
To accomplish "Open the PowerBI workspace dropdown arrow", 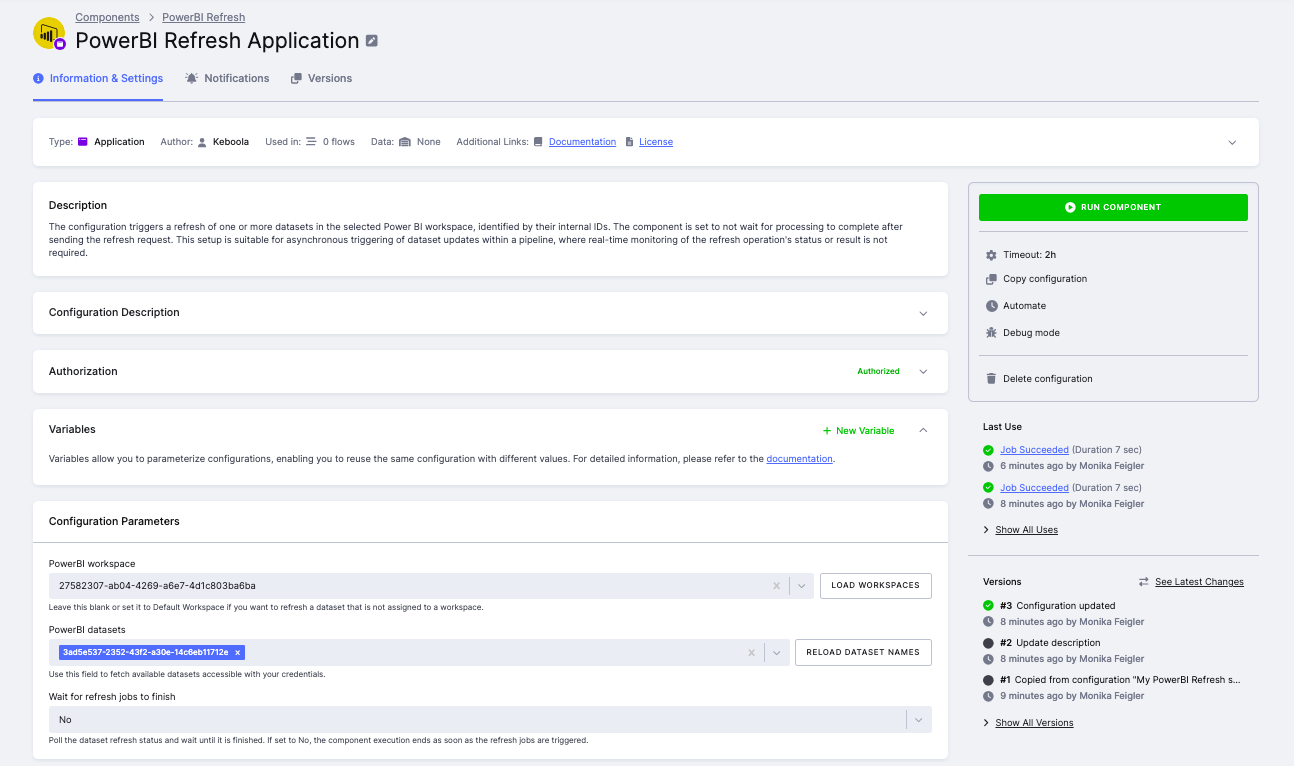I will pyautogui.click(x=801, y=586).
